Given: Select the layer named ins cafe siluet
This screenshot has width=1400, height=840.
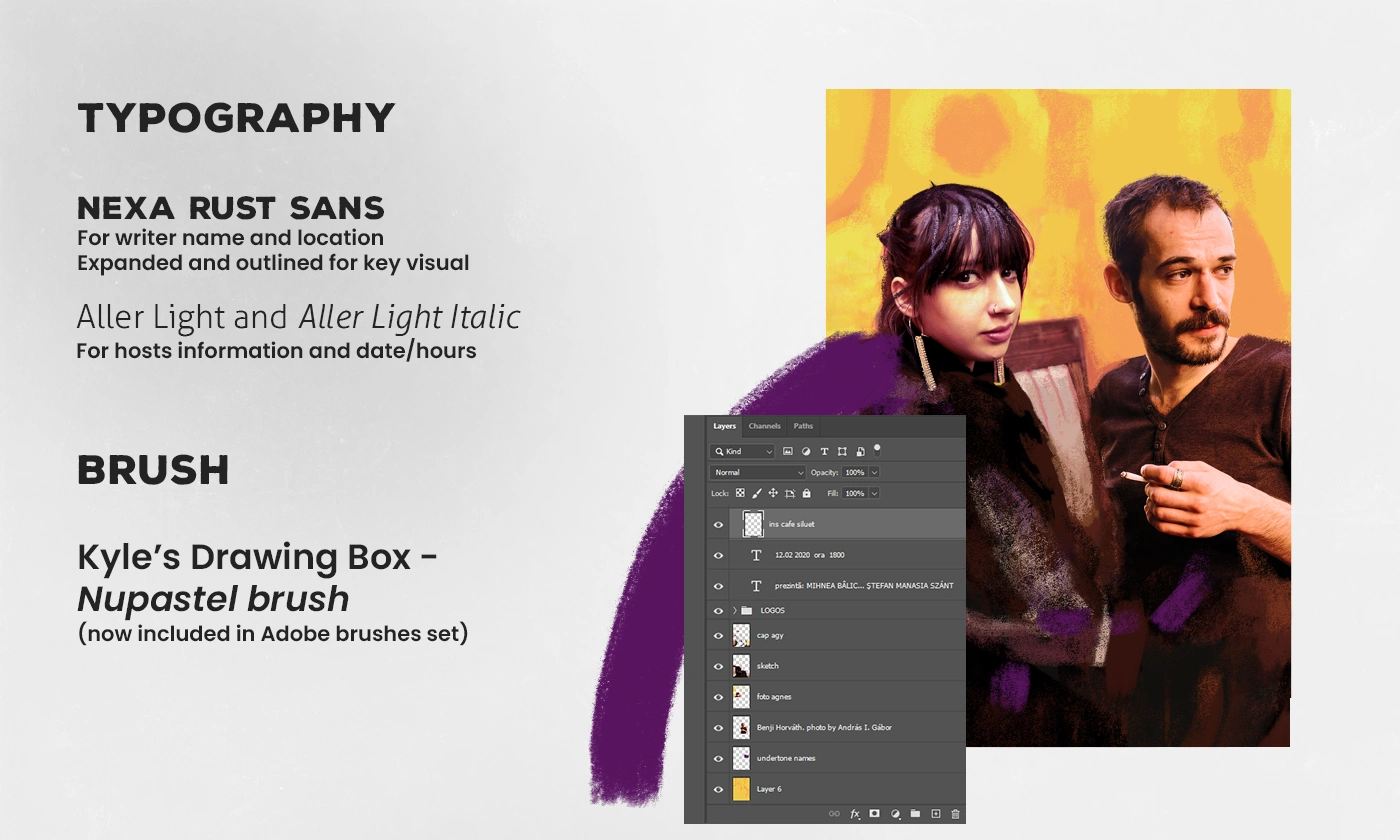Looking at the screenshot, I should click(x=792, y=524).
